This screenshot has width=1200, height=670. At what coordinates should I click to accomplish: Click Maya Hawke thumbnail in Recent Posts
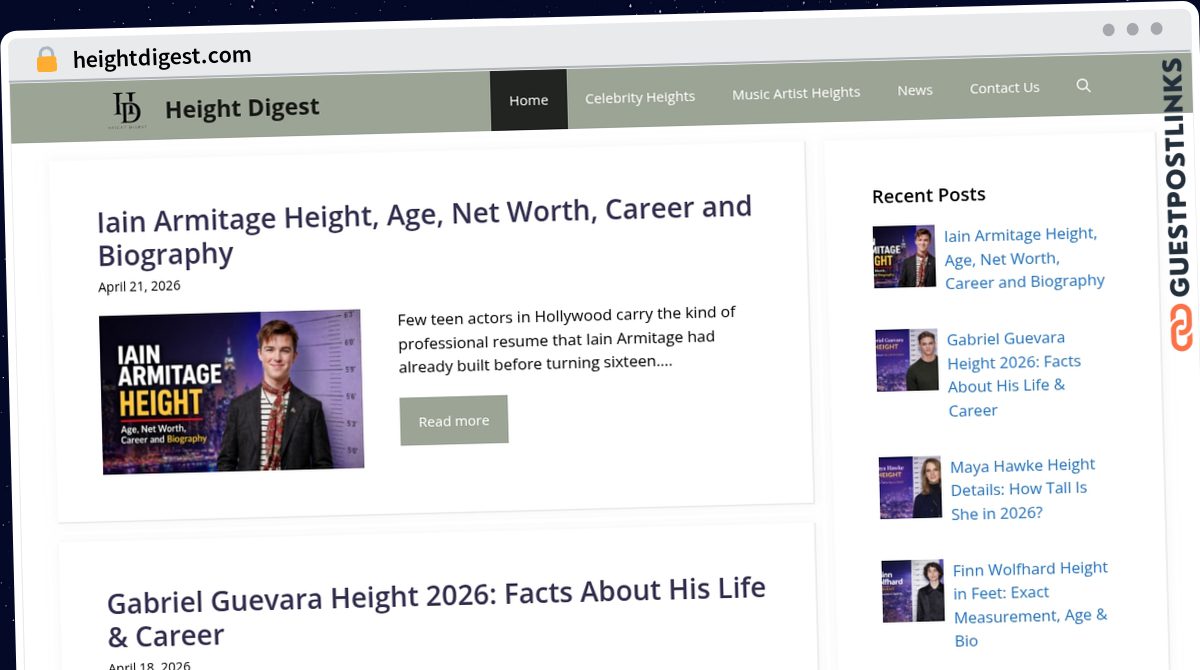click(910, 487)
